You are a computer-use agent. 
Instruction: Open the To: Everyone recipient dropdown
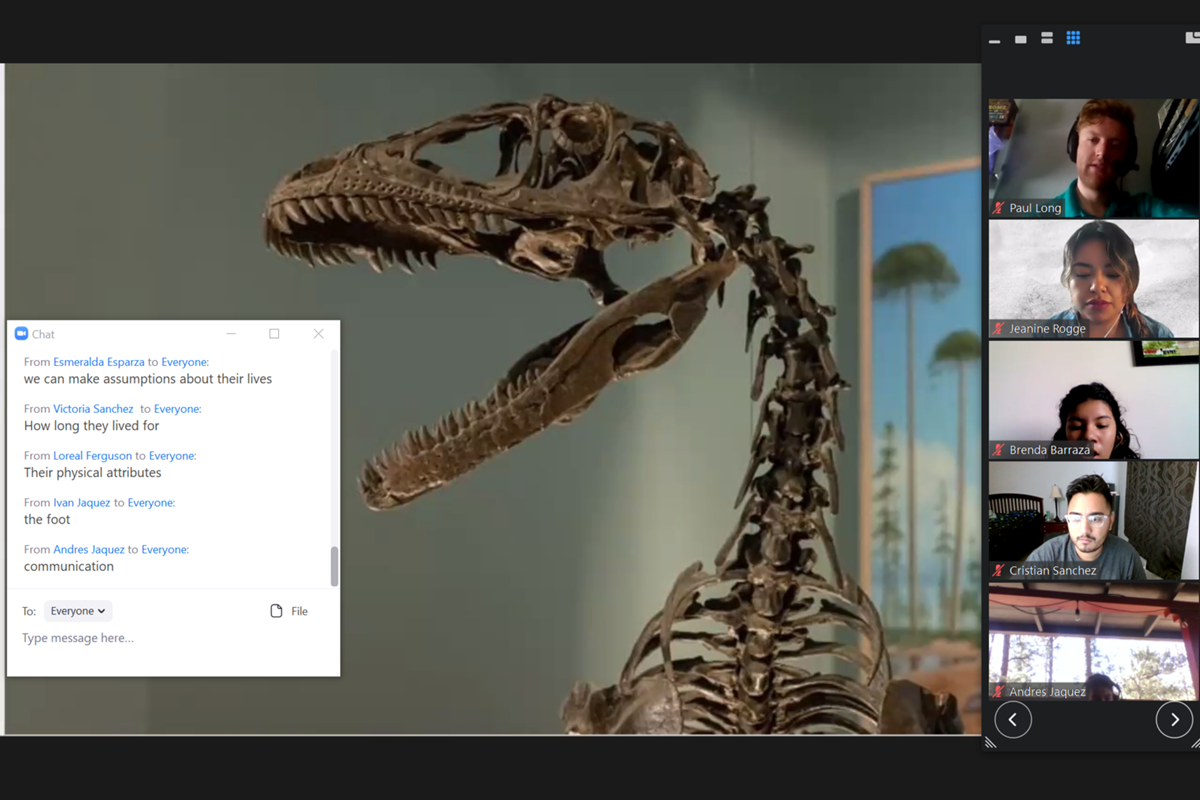(78, 611)
